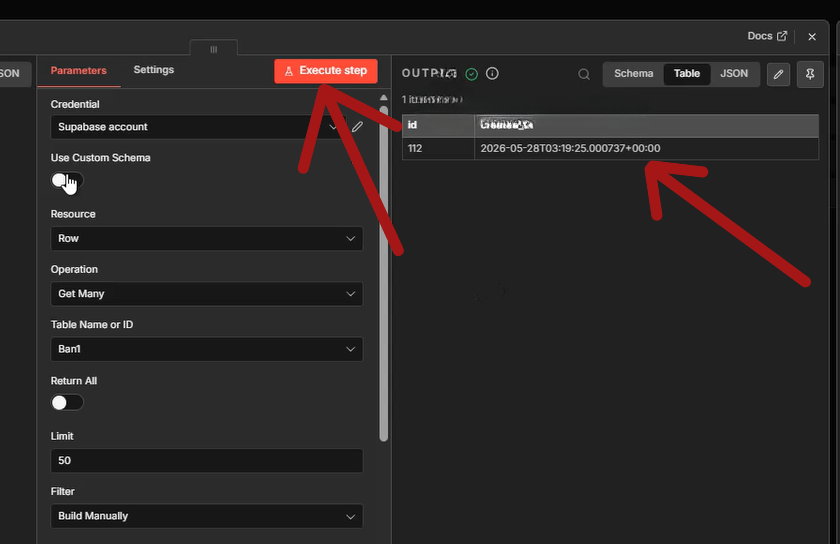Image resolution: width=840 pixels, height=544 pixels.
Task: Switch to the Parameters tab
Action: pyautogui.click(x=78, y=70)
